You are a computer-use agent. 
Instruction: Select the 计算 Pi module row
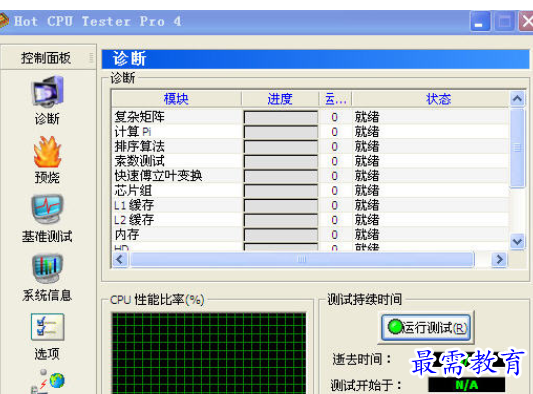(x=310, y=132)
